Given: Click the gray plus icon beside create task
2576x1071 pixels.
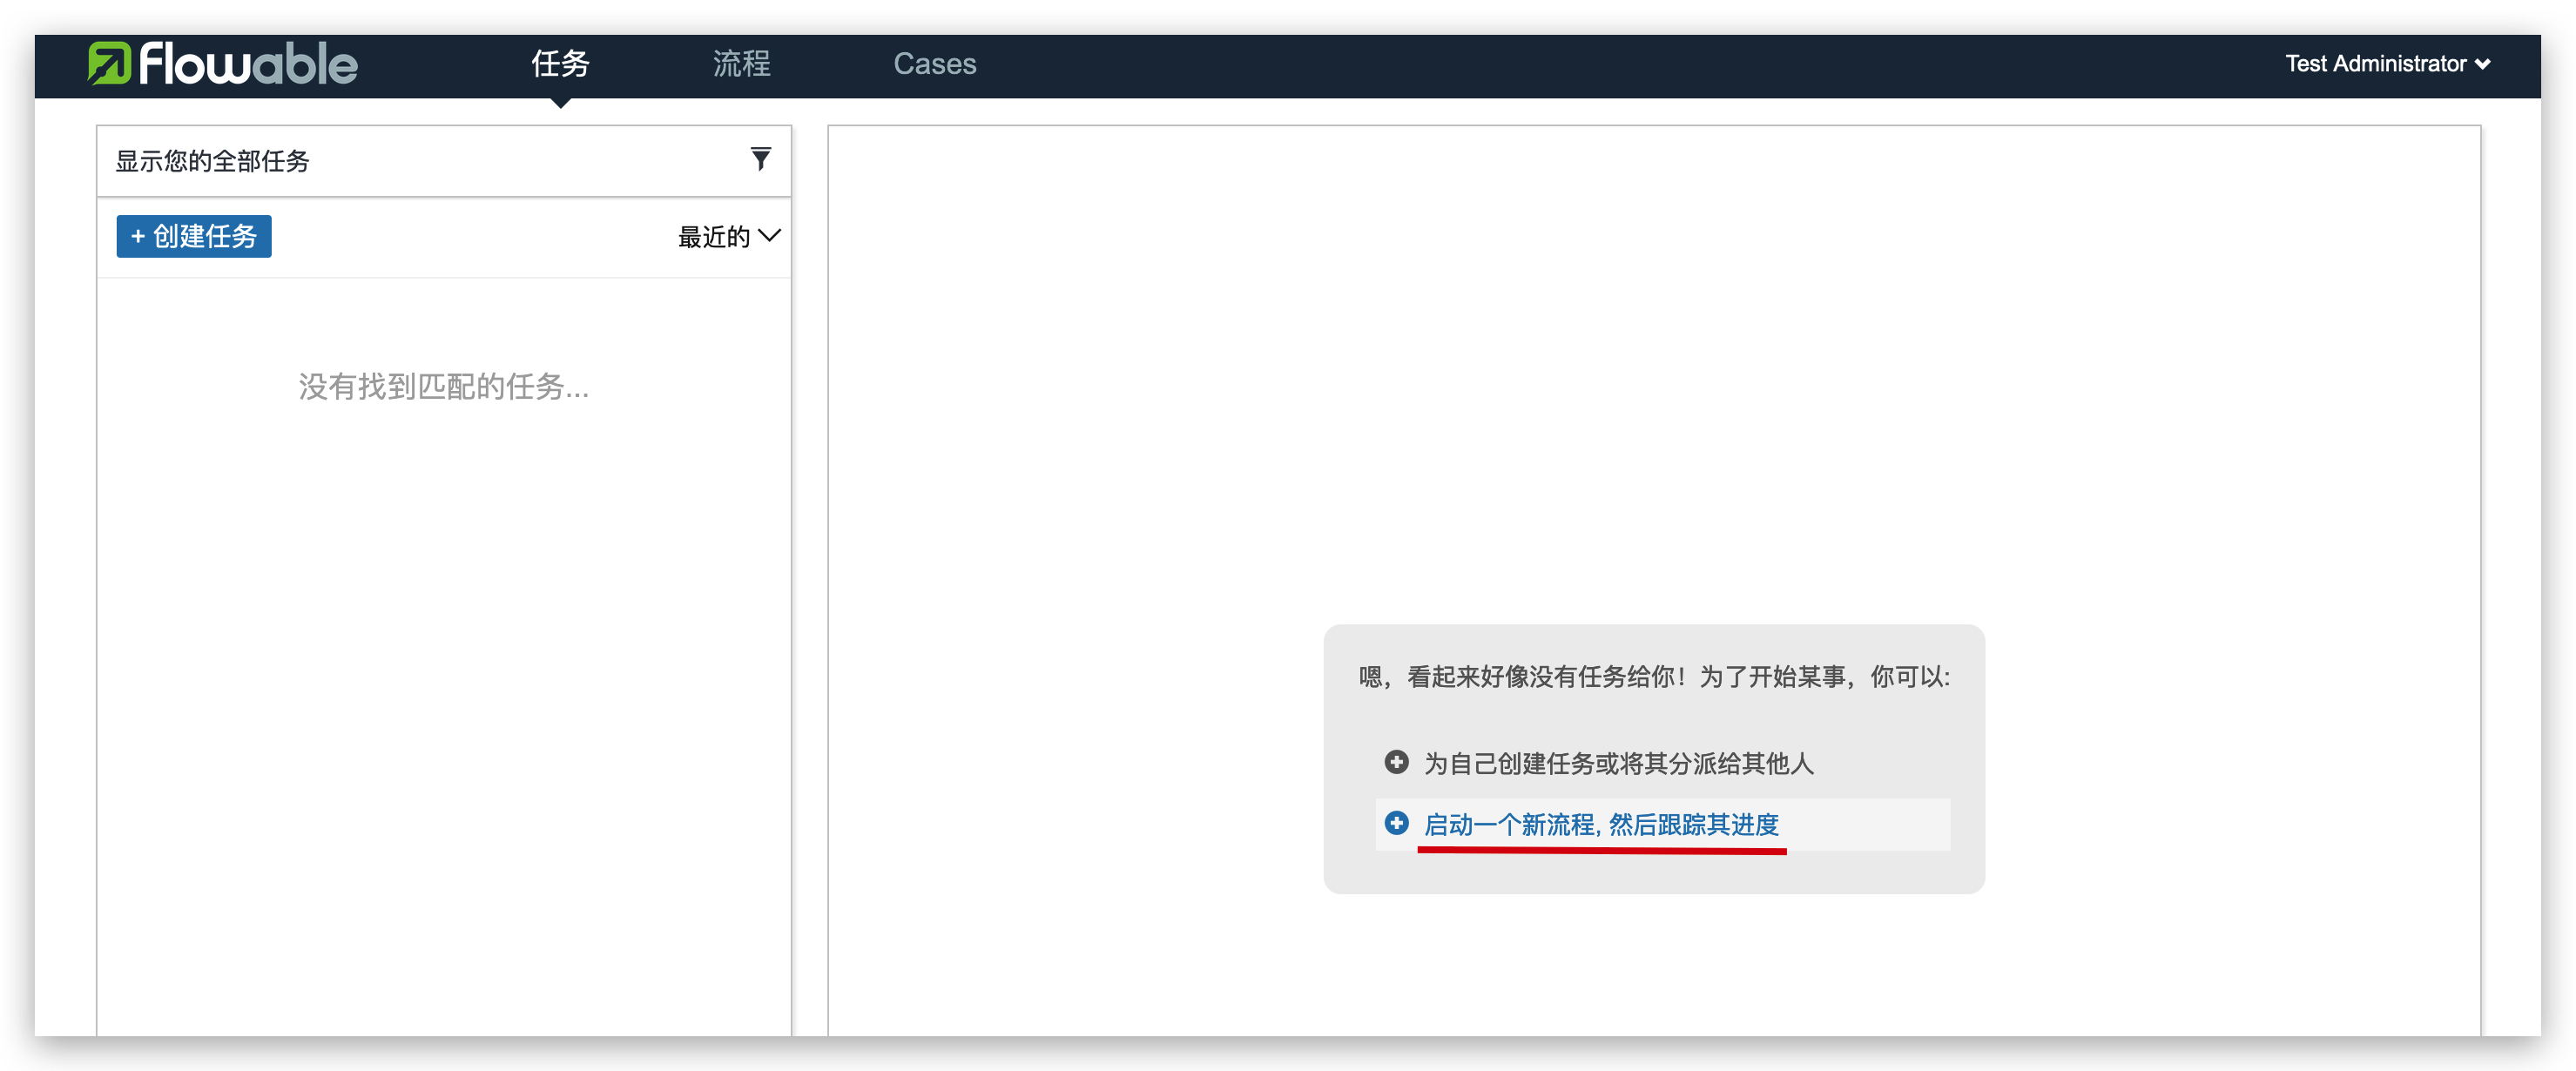Looking at the screenshot, I should (x=1396, y=762).
